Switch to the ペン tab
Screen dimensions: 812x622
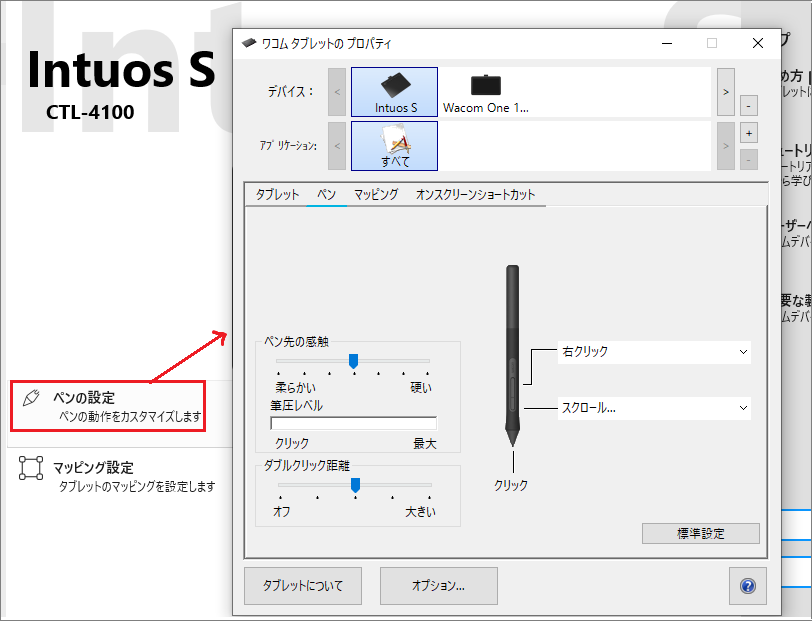point(326,195)
